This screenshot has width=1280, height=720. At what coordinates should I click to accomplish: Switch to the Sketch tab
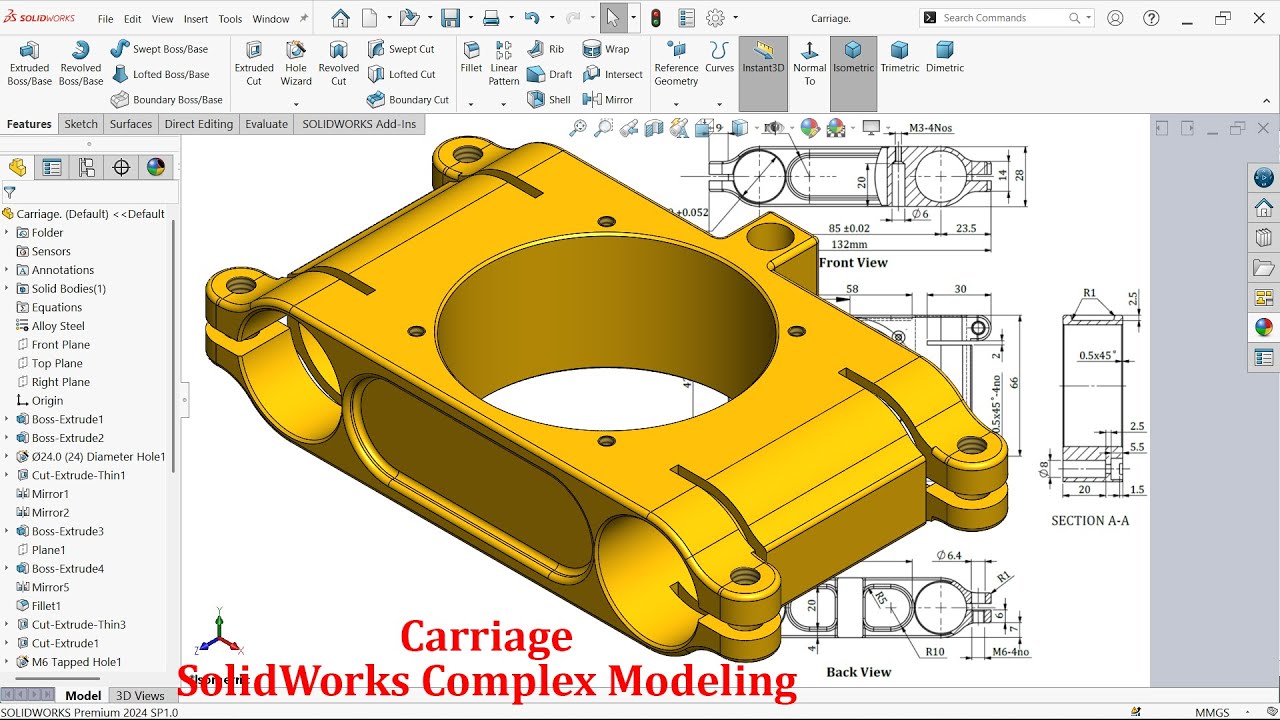(81, 124)
